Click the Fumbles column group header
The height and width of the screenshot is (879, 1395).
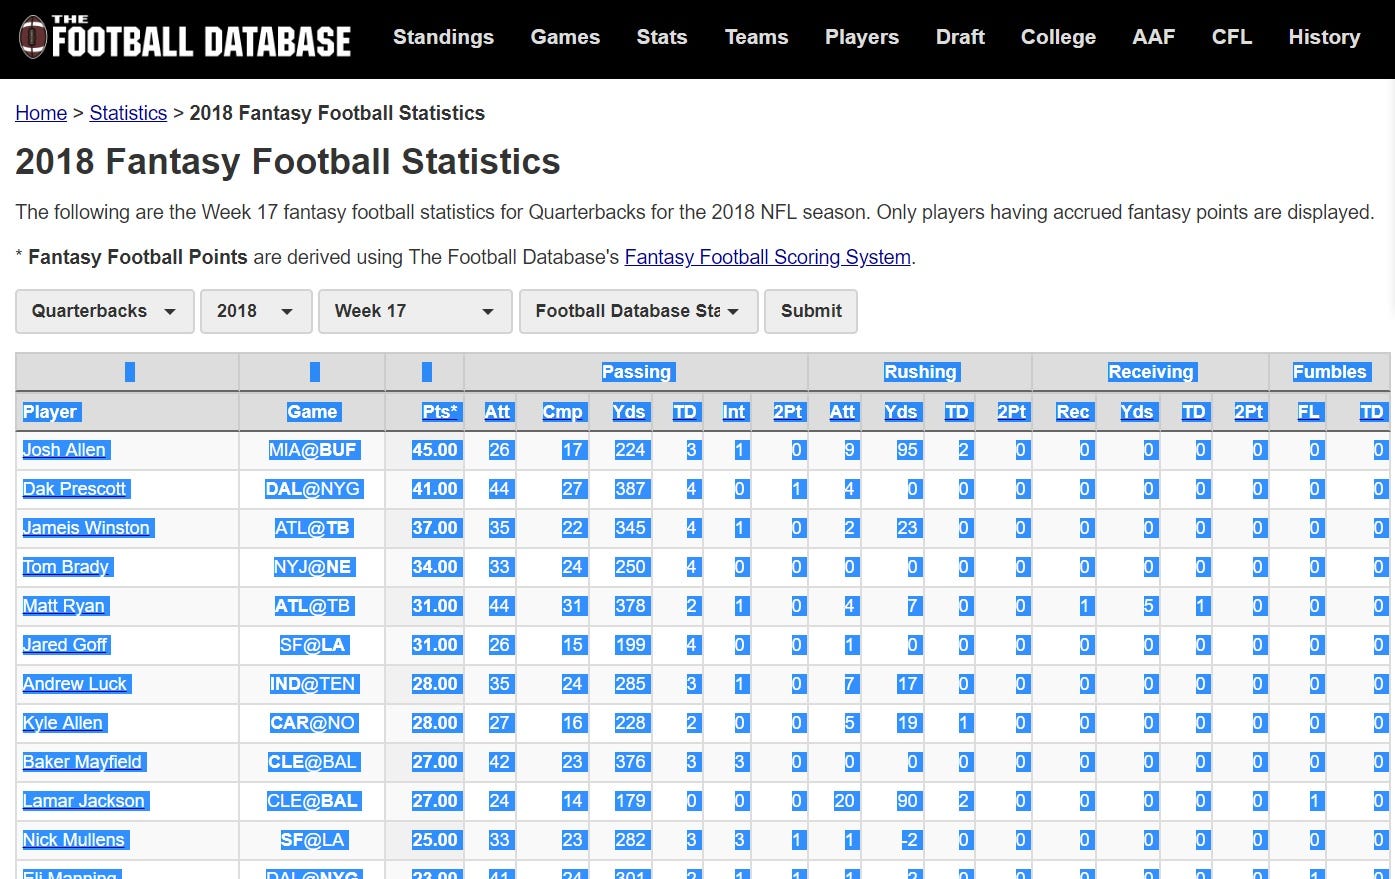(1329, 372)
